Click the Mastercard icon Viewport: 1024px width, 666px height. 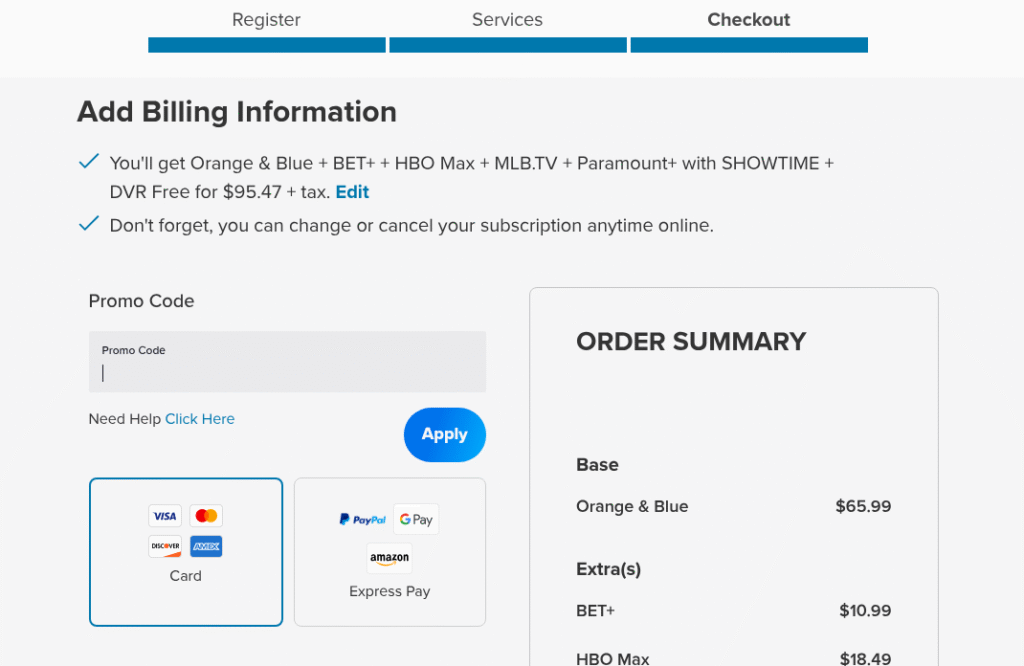(x=206, y=515)
